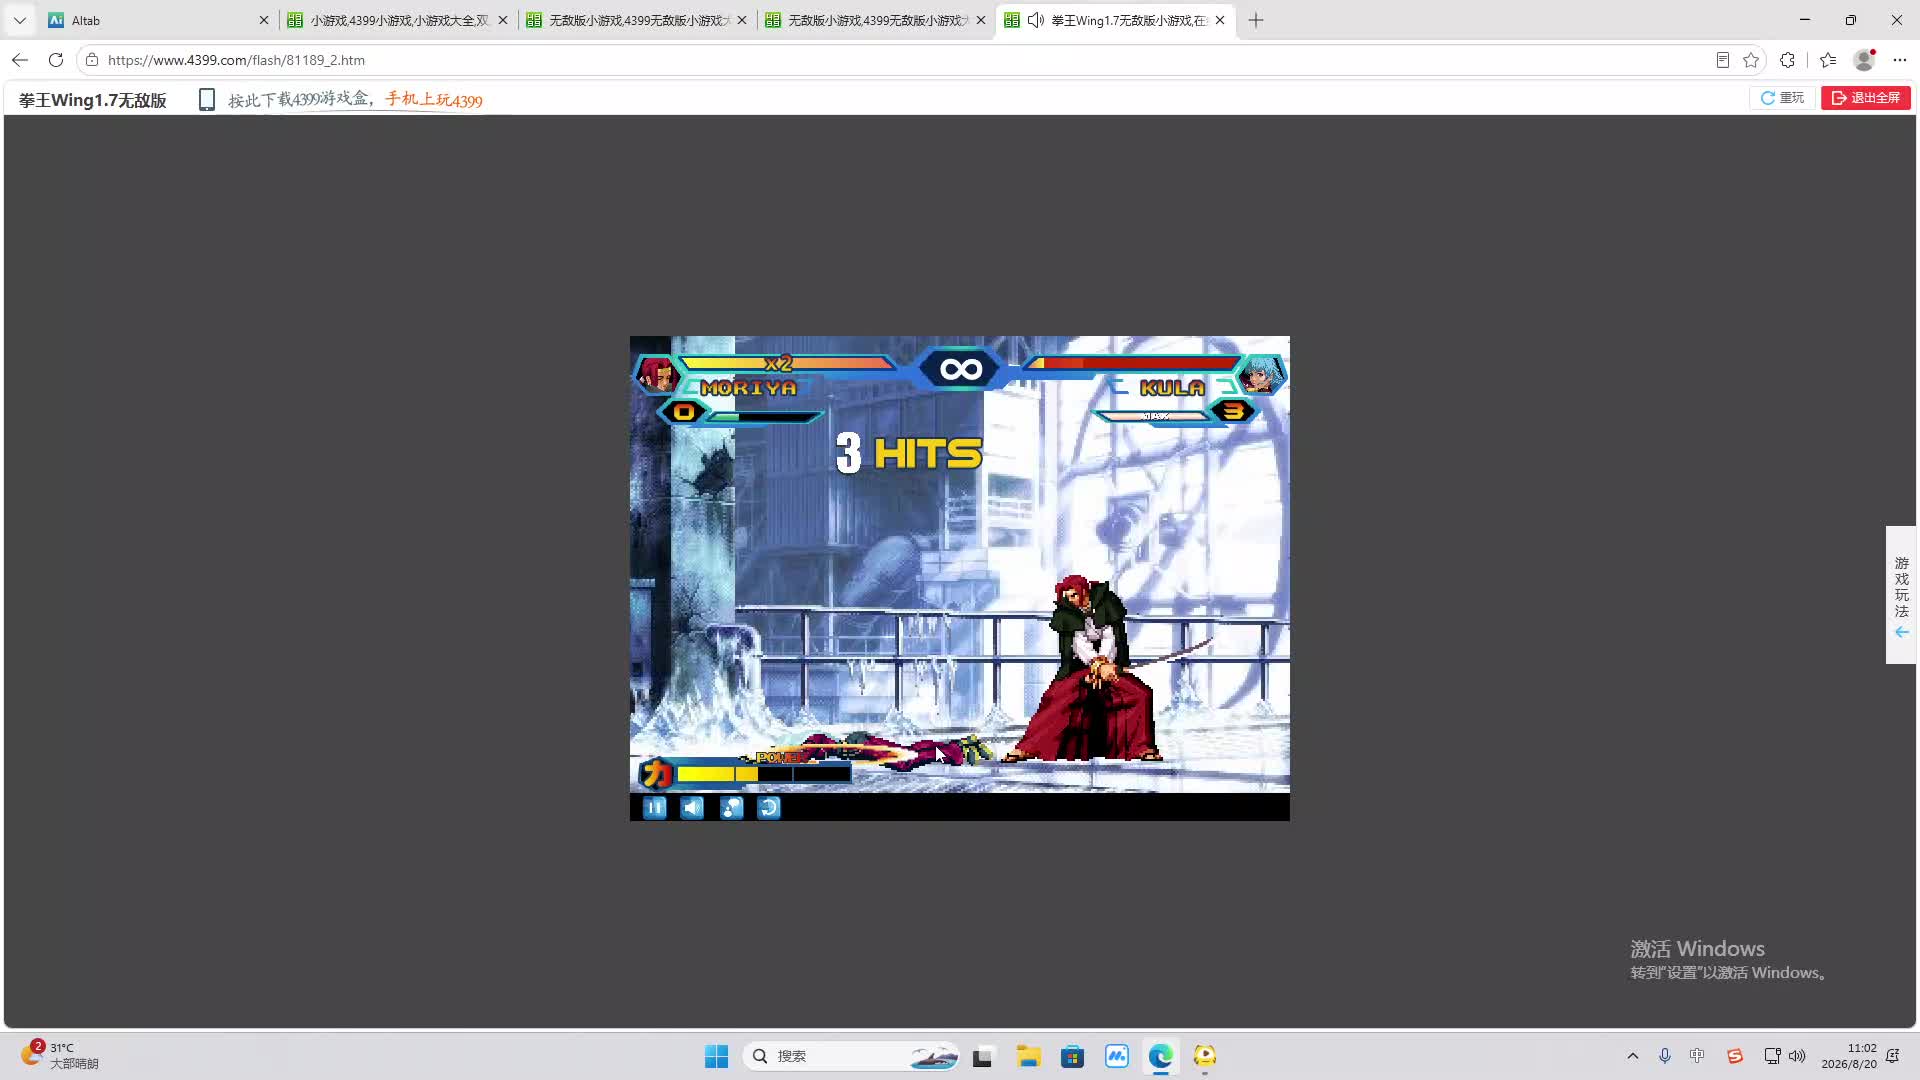This screenshot has height=1080, width=1920.
Task: Open the browser settings and more menu
Action: (x=1900, y=60)
